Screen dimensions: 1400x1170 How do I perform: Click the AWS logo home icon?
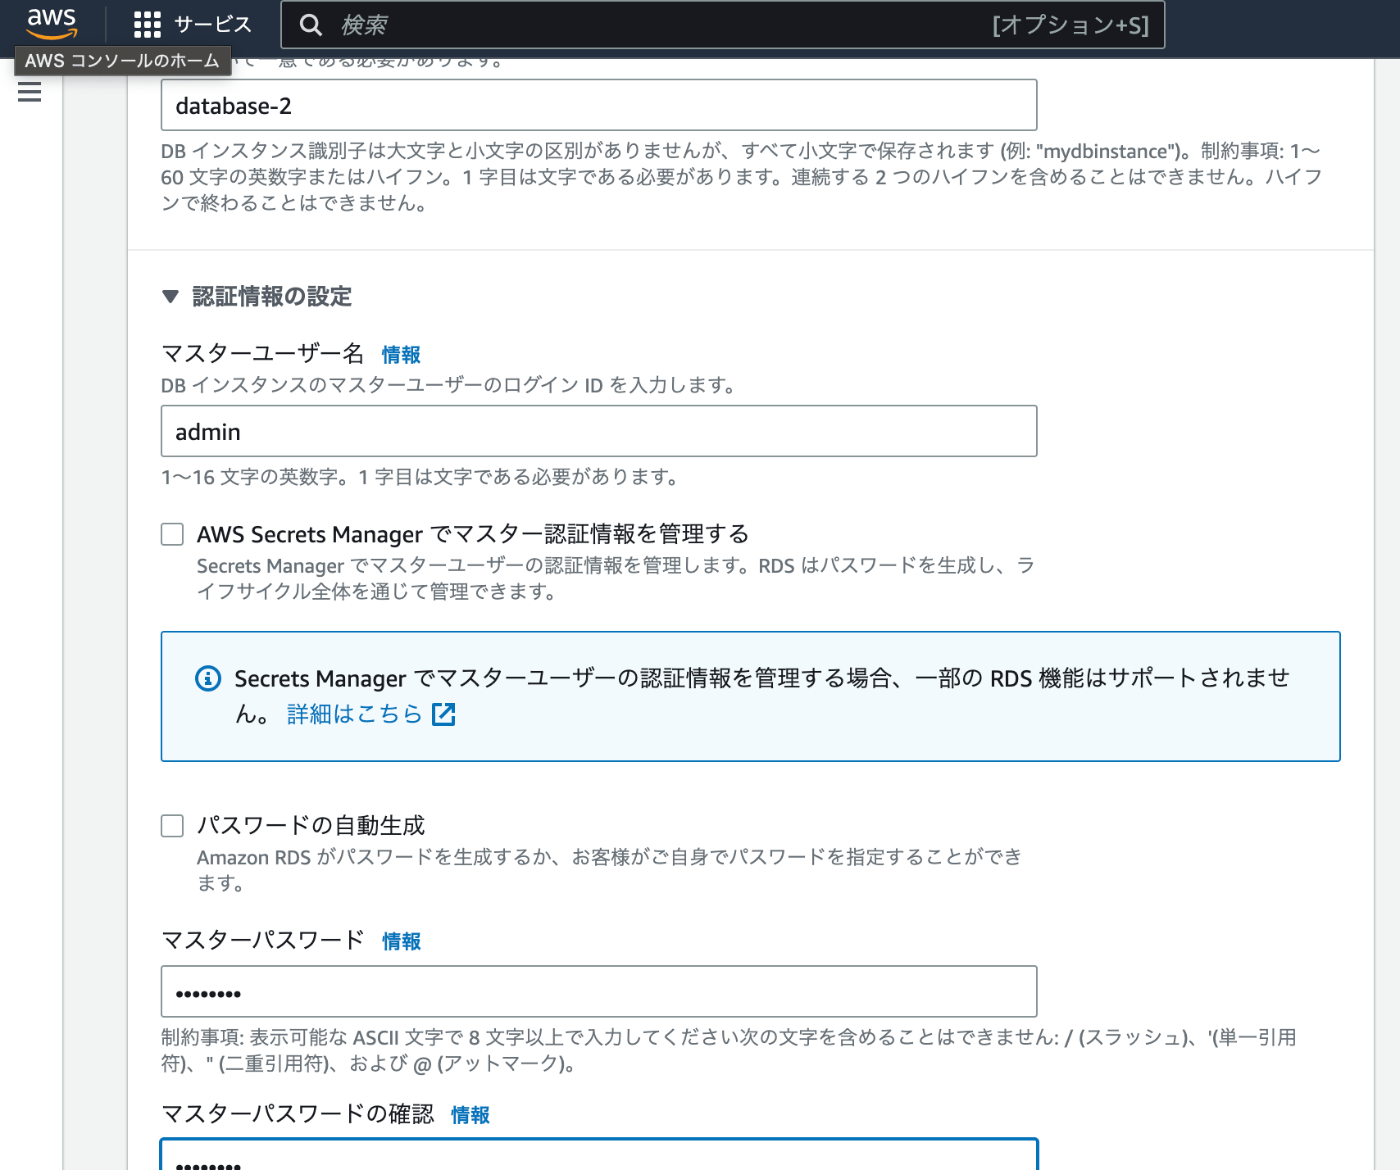[51, 23]
